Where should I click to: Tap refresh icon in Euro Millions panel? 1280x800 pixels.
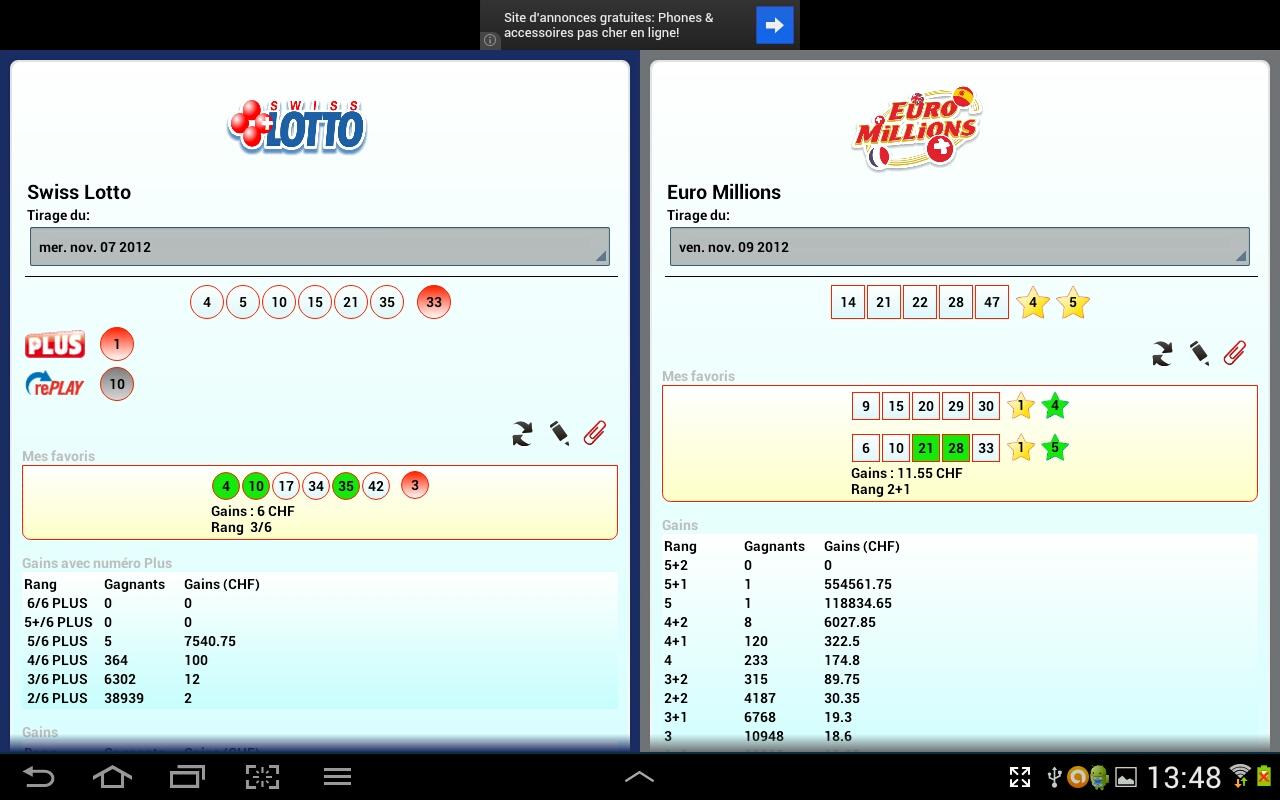(1162, 353)
